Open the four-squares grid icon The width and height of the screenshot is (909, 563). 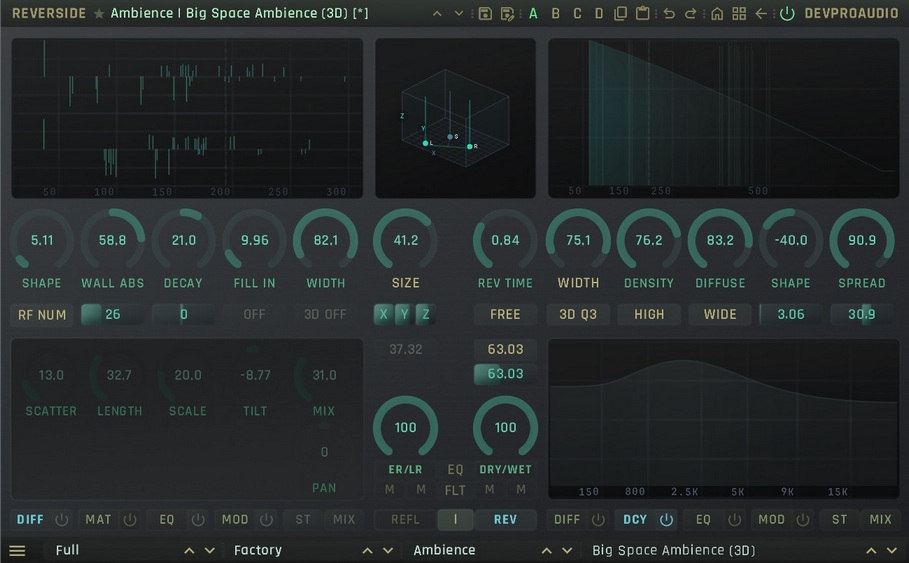739,13
